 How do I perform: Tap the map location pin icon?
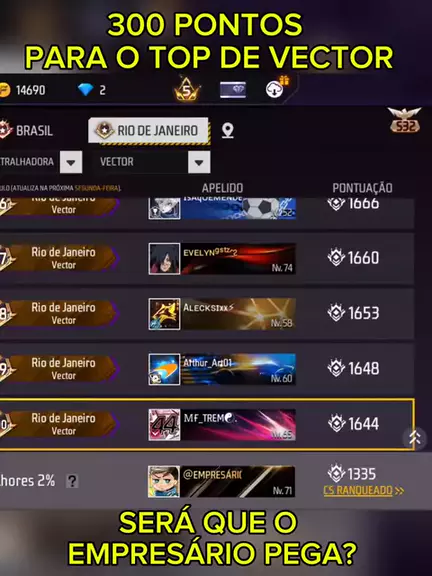coord(228,130)
